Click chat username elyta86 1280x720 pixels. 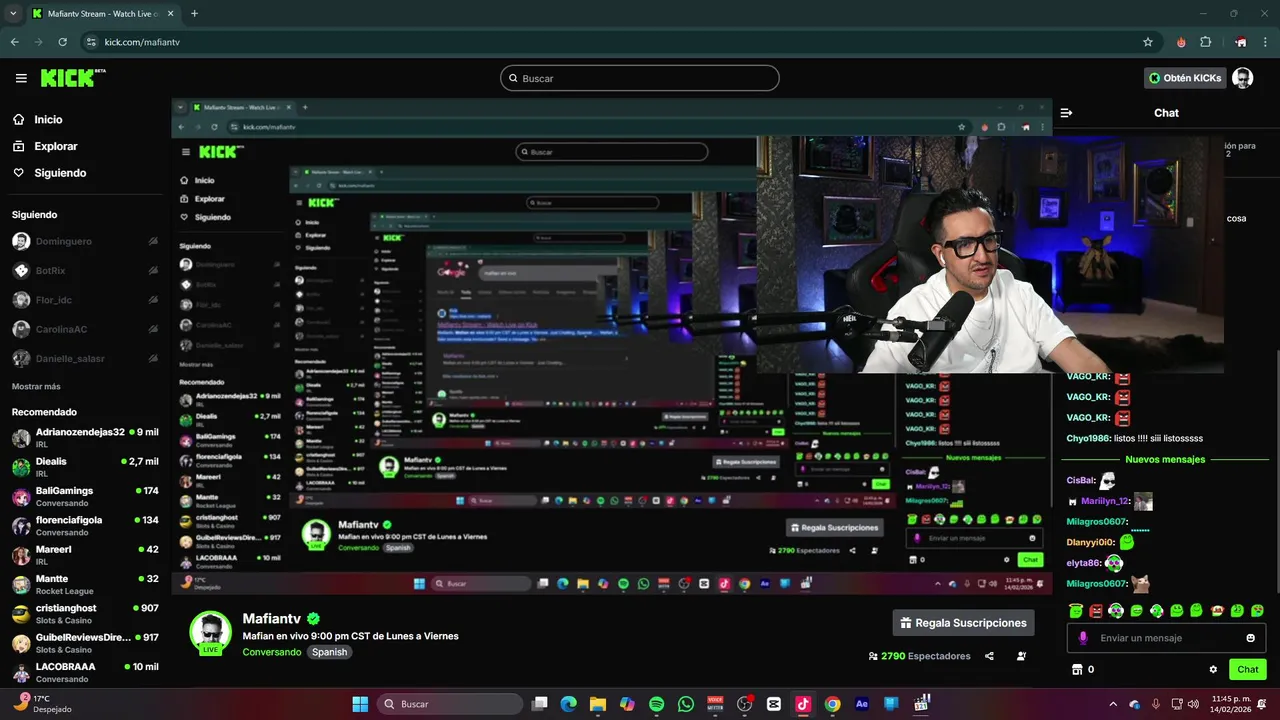click(x=1083, y=563)
